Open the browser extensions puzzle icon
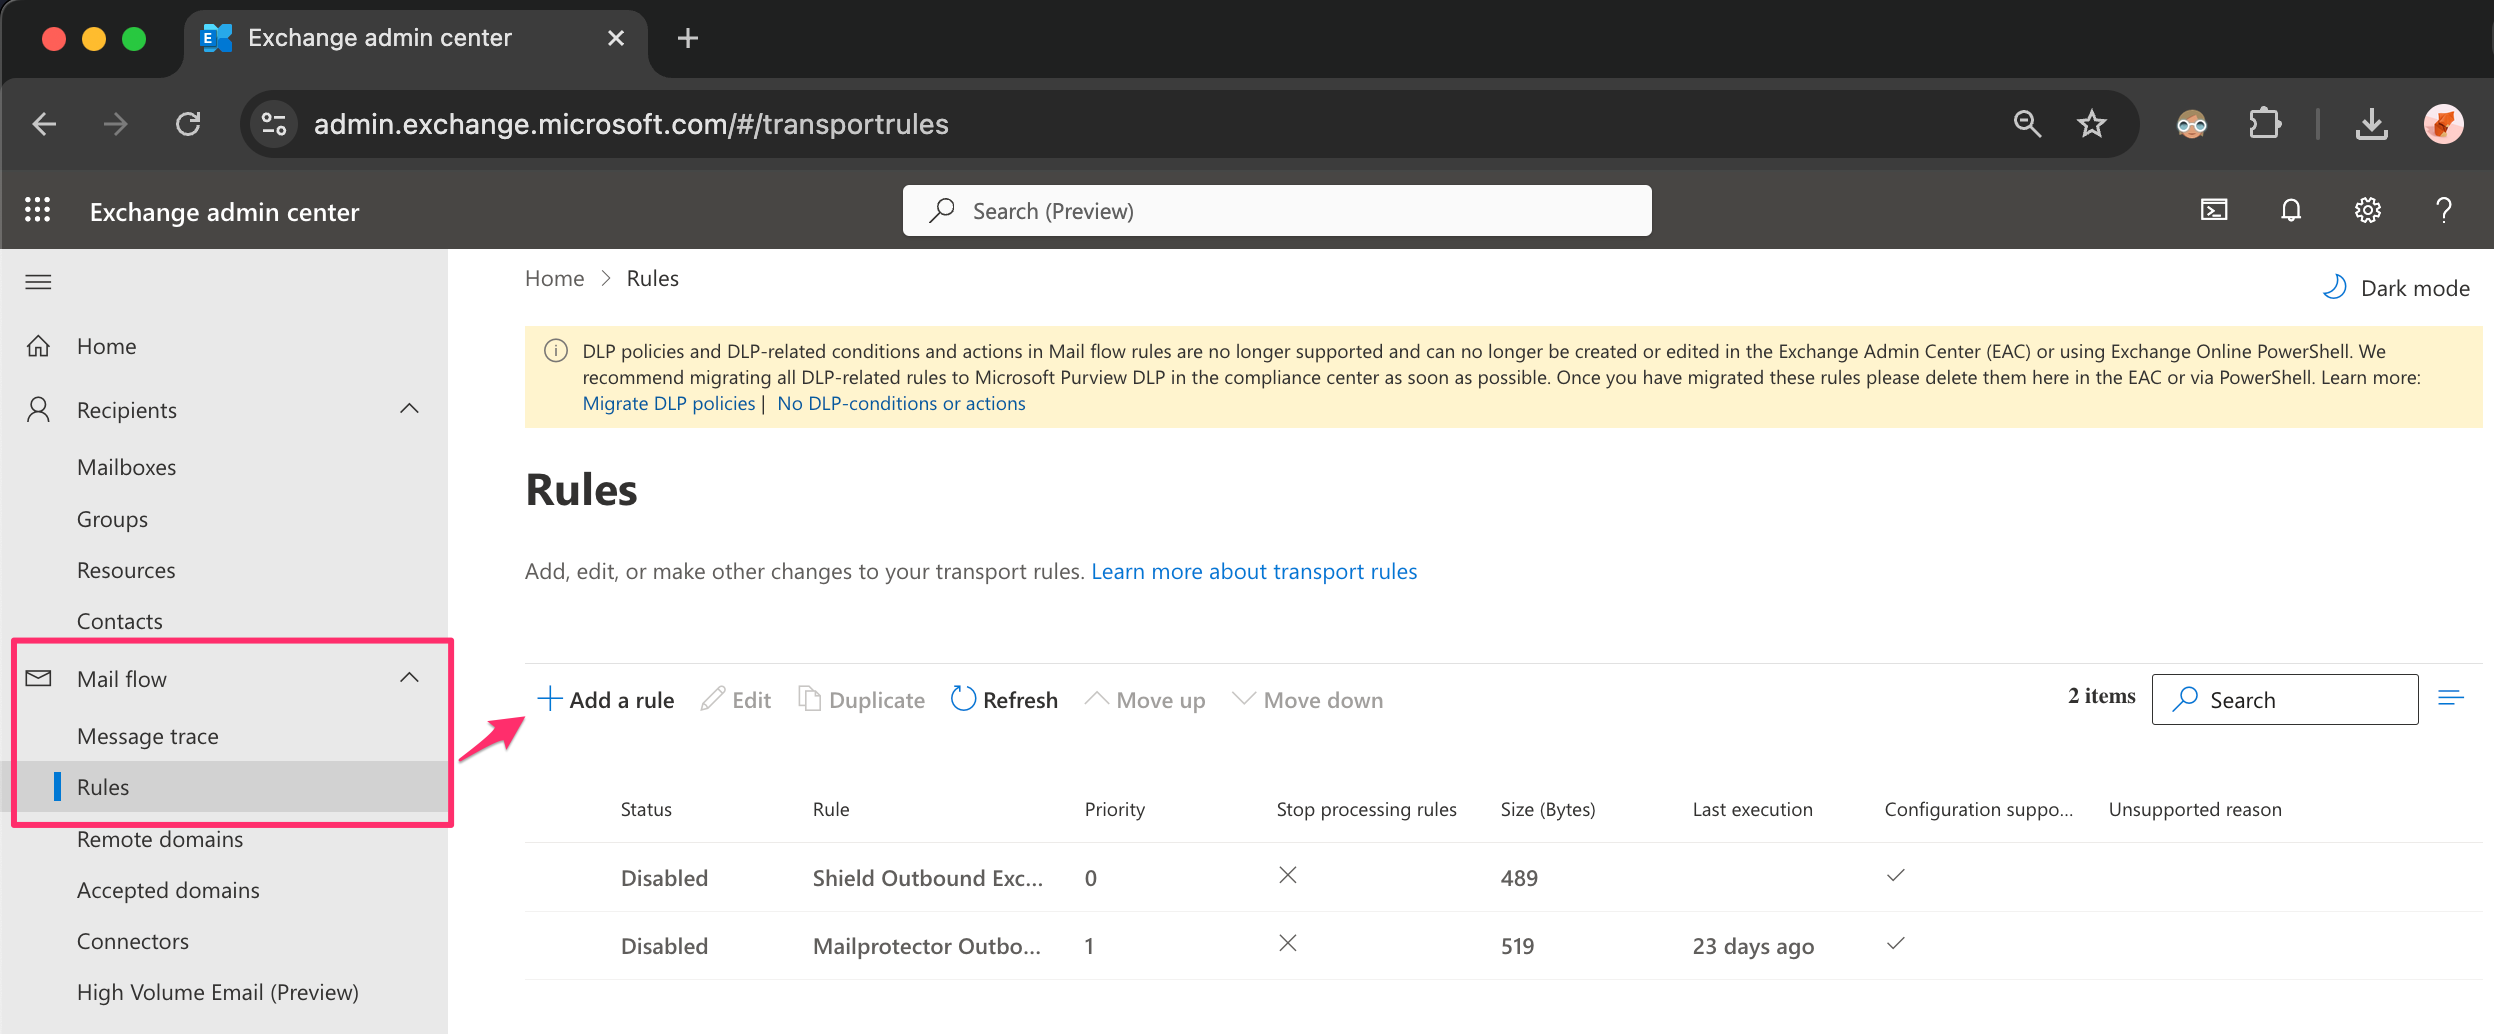Screen dimensions: 2494x1034 pos(2265,124)
